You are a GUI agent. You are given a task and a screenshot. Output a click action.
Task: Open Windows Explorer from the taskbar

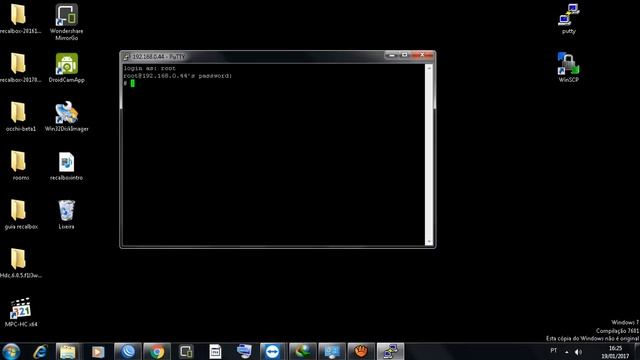[68, 351]
